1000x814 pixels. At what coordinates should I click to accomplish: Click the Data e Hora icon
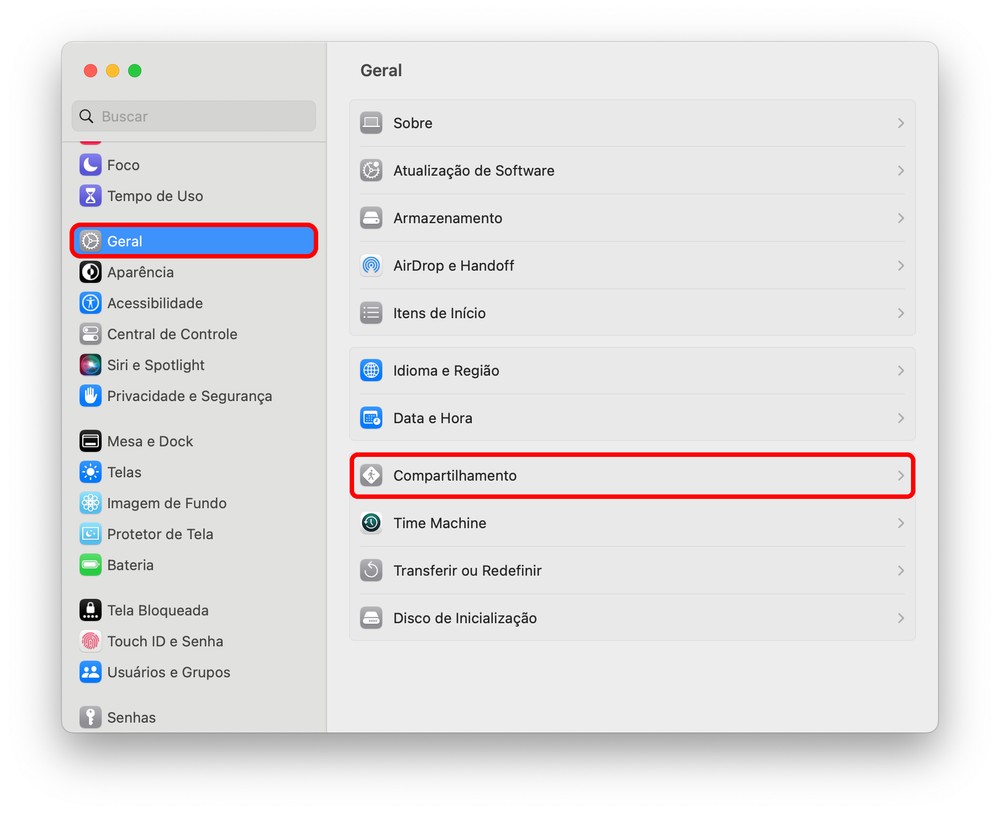371,418
